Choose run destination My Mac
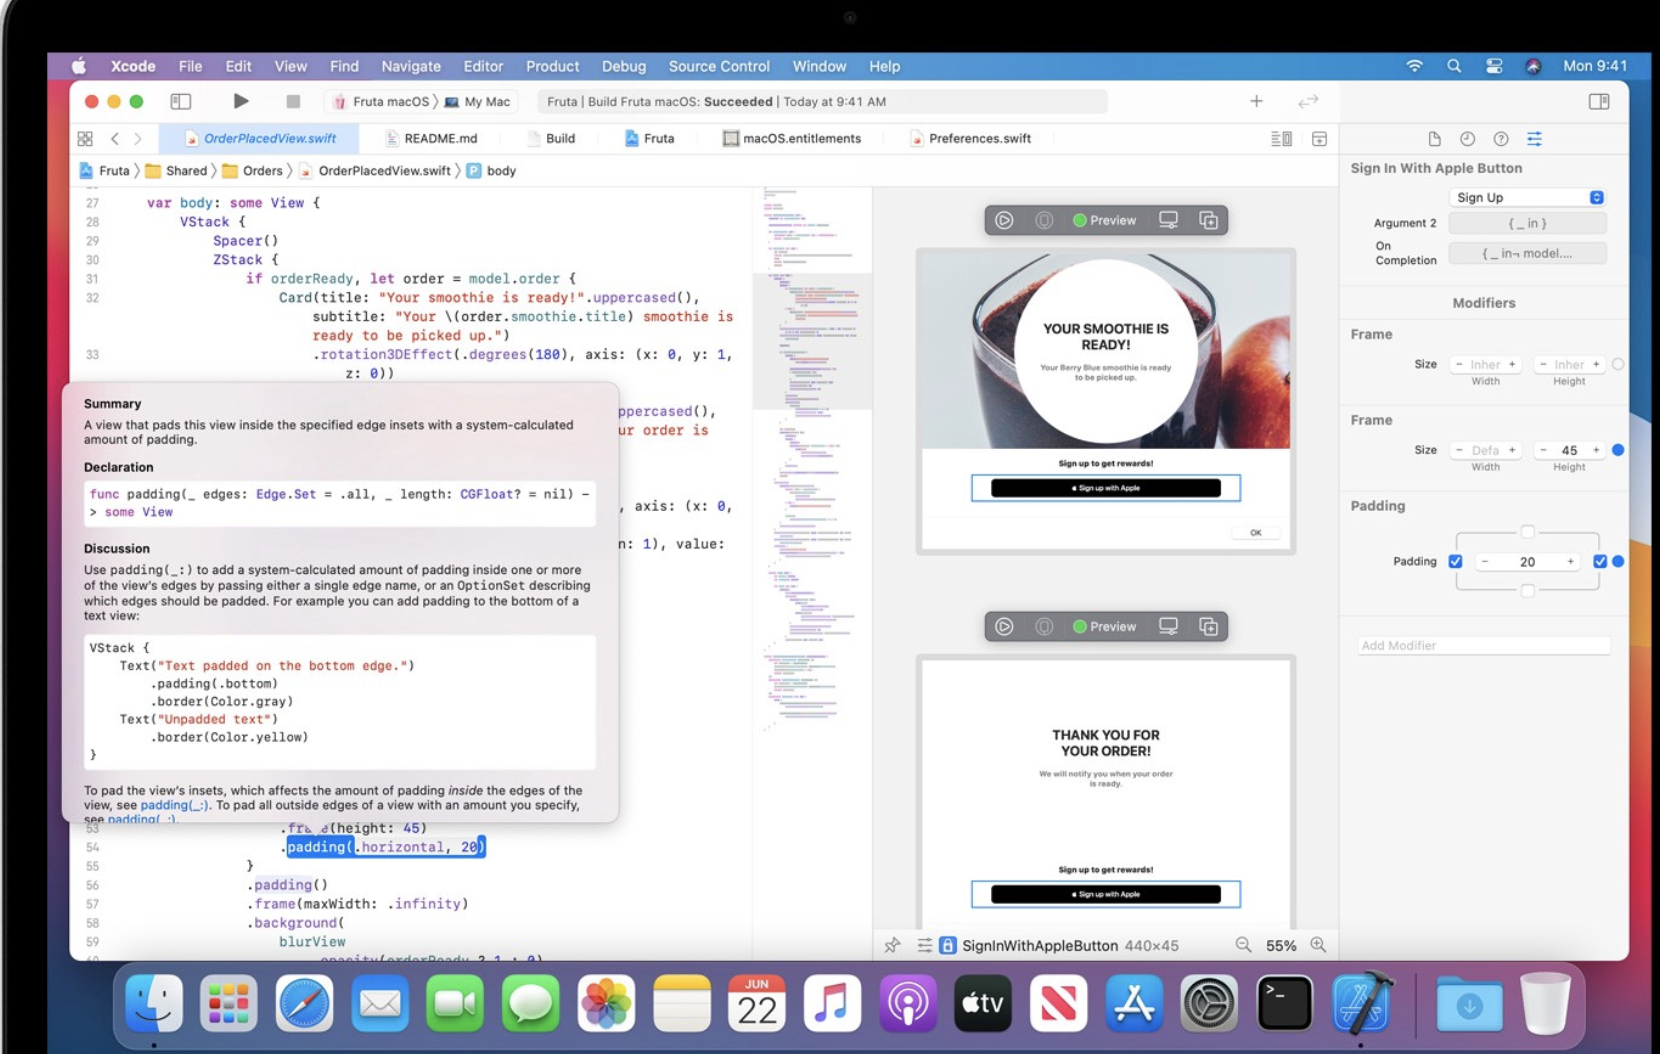This screenshot has height=1054, width=1660. tap(477, 101)
